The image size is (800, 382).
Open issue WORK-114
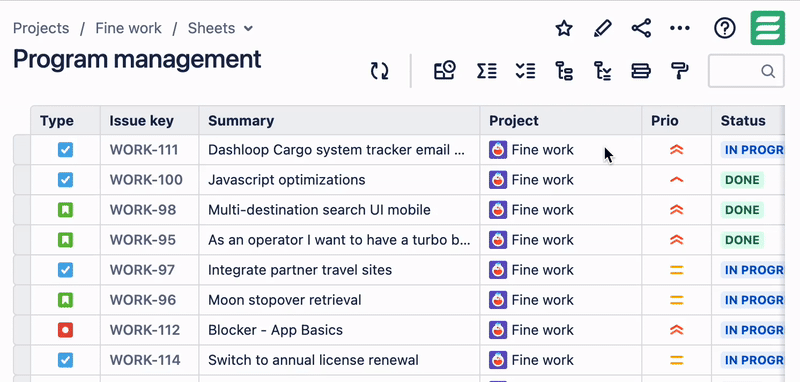[145, 360]
